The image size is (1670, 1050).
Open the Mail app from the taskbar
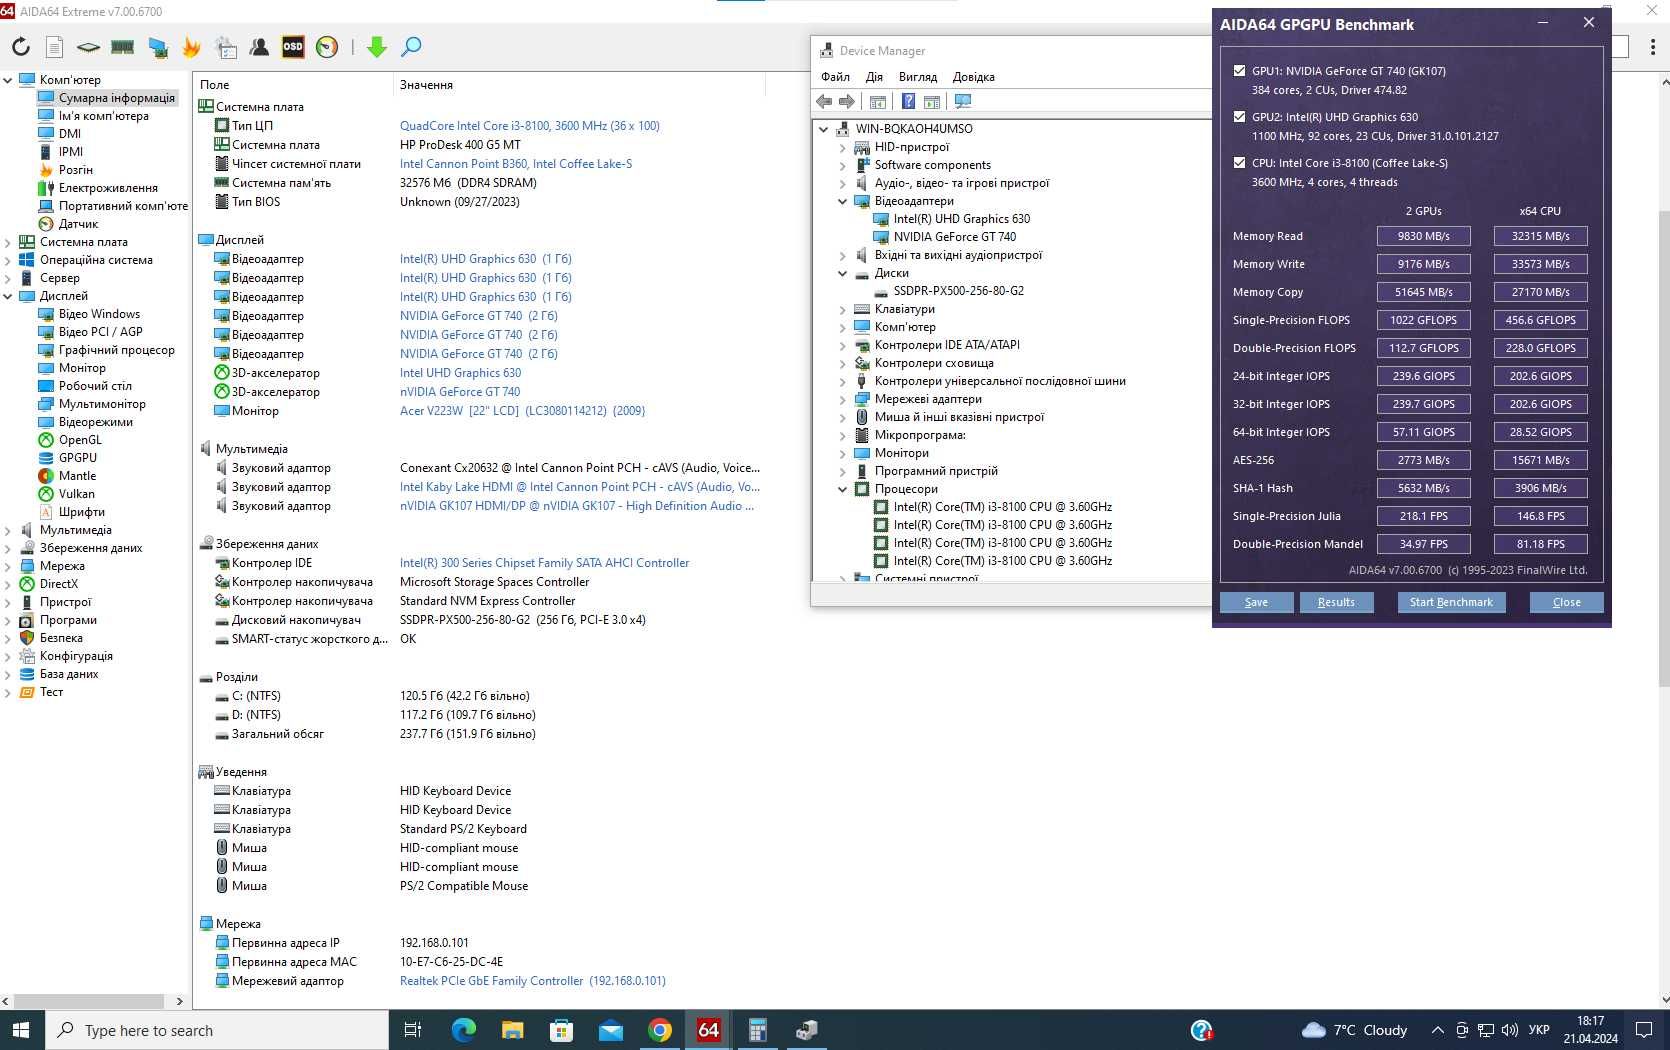click(x=610, y=1030)
